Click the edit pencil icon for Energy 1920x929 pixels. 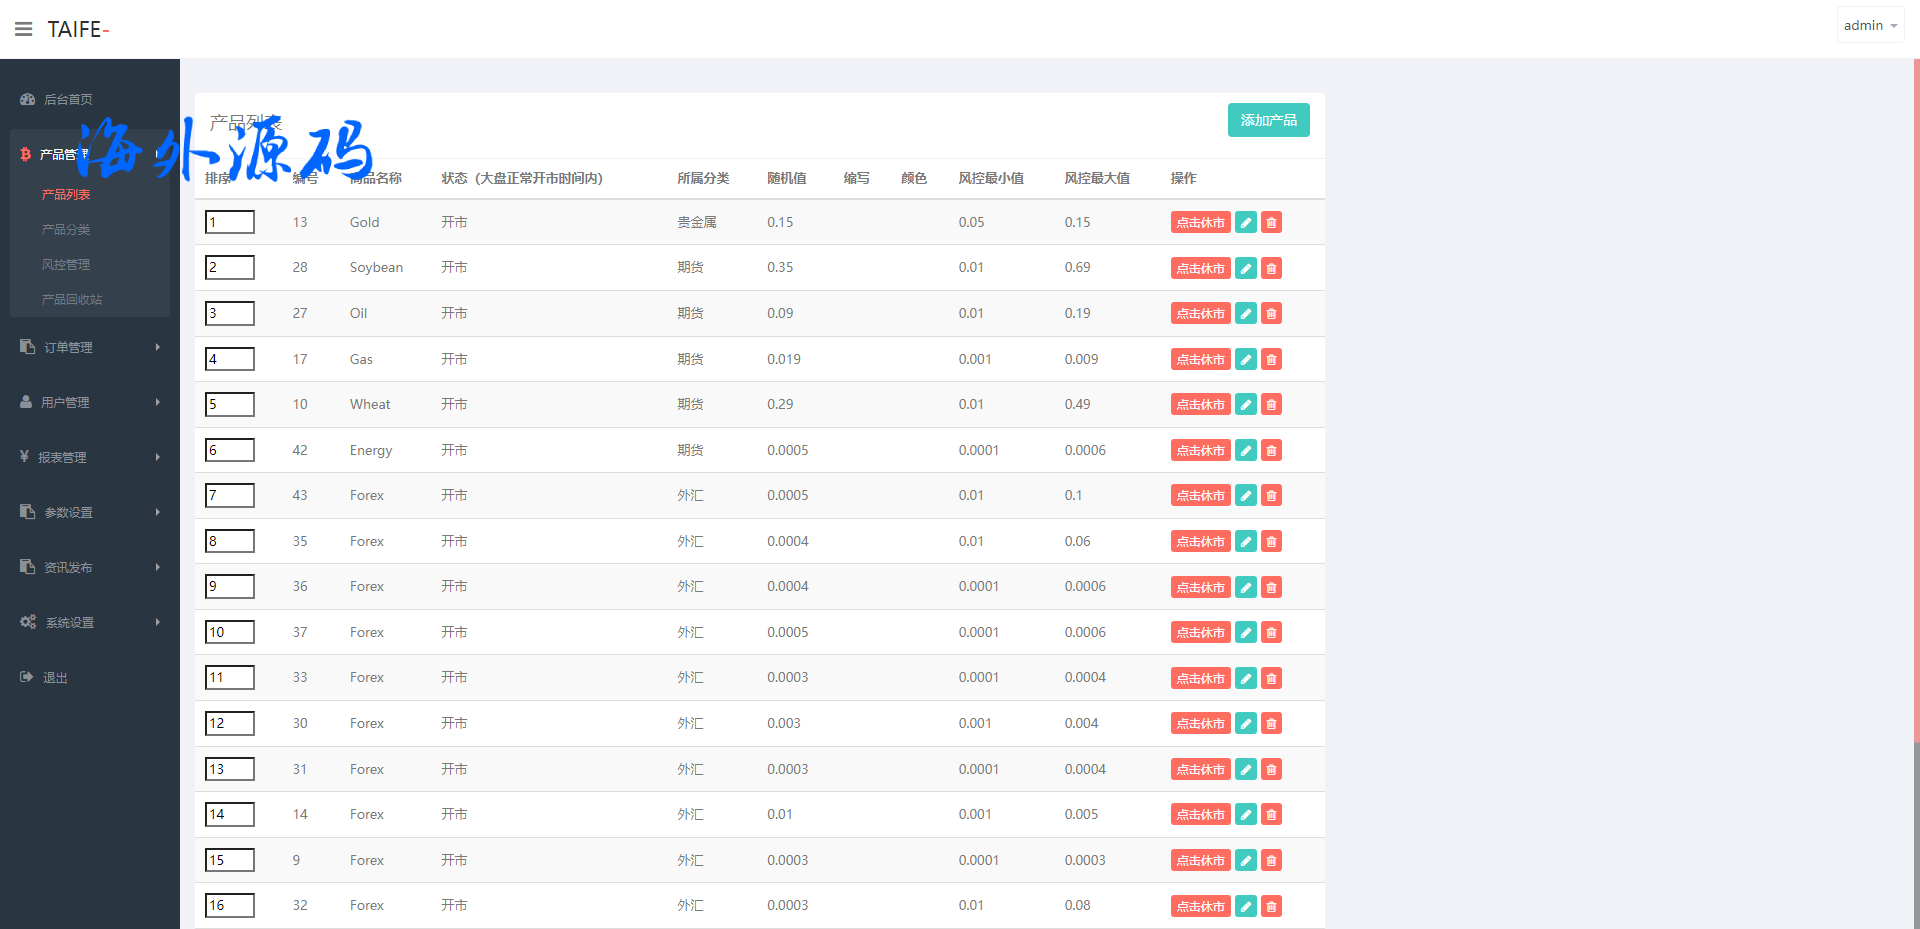[1246, 451]
